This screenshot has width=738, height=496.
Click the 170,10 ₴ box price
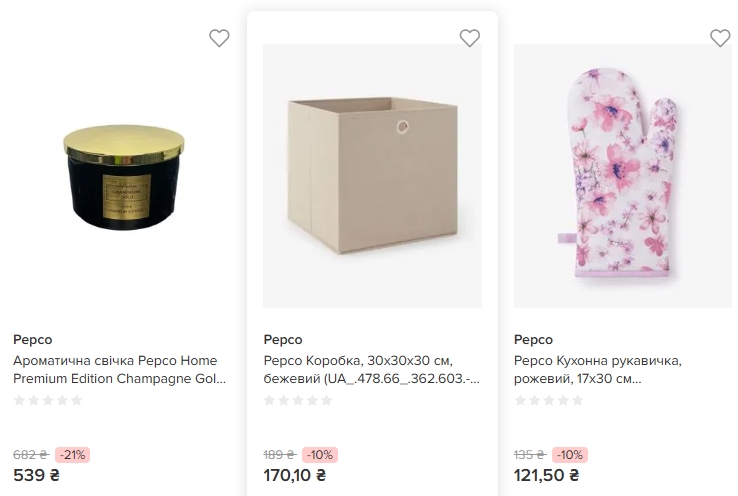tap(302, 476)
